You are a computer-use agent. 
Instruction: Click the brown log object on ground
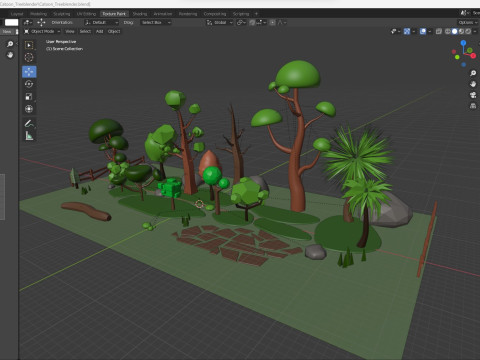pyautogui.click(x=86, y=211)
